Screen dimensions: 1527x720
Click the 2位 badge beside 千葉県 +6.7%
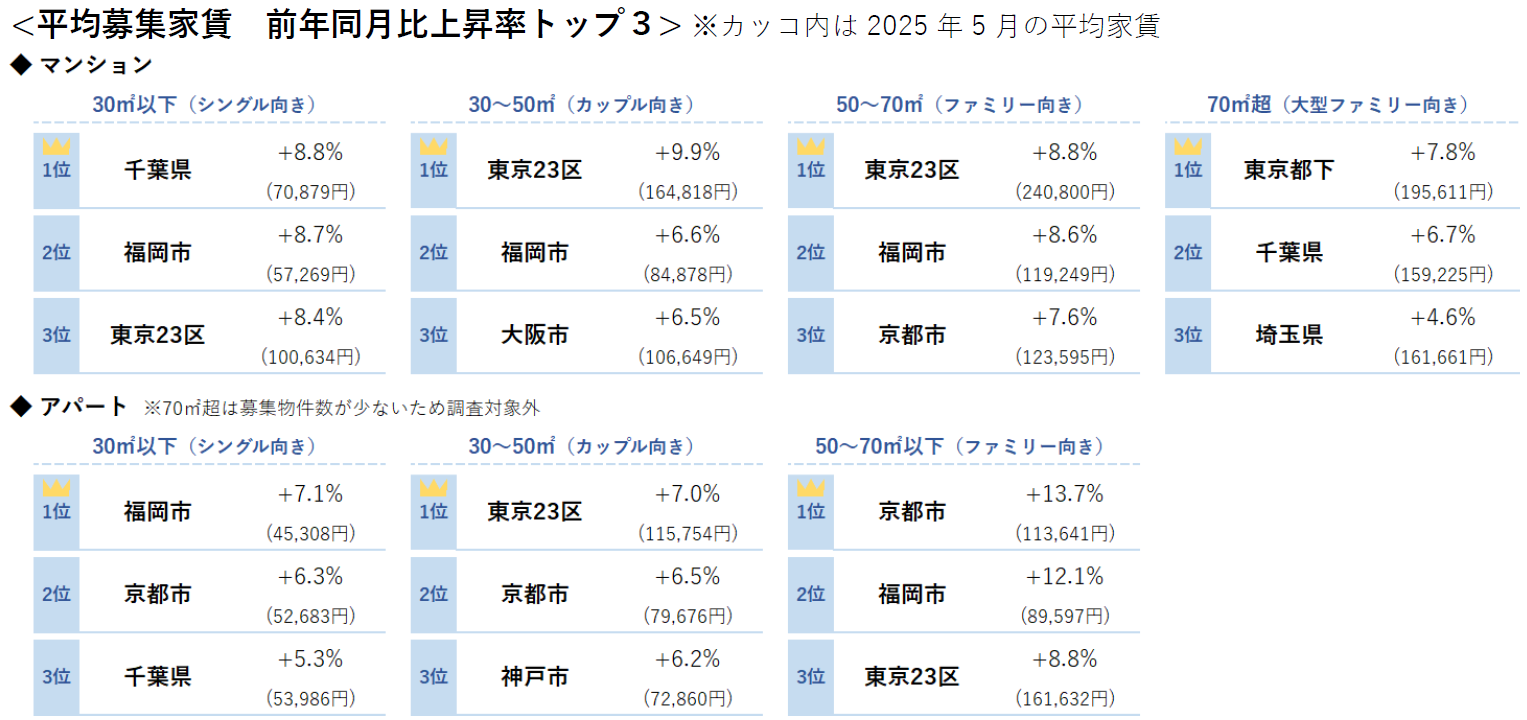point(1187,253)
